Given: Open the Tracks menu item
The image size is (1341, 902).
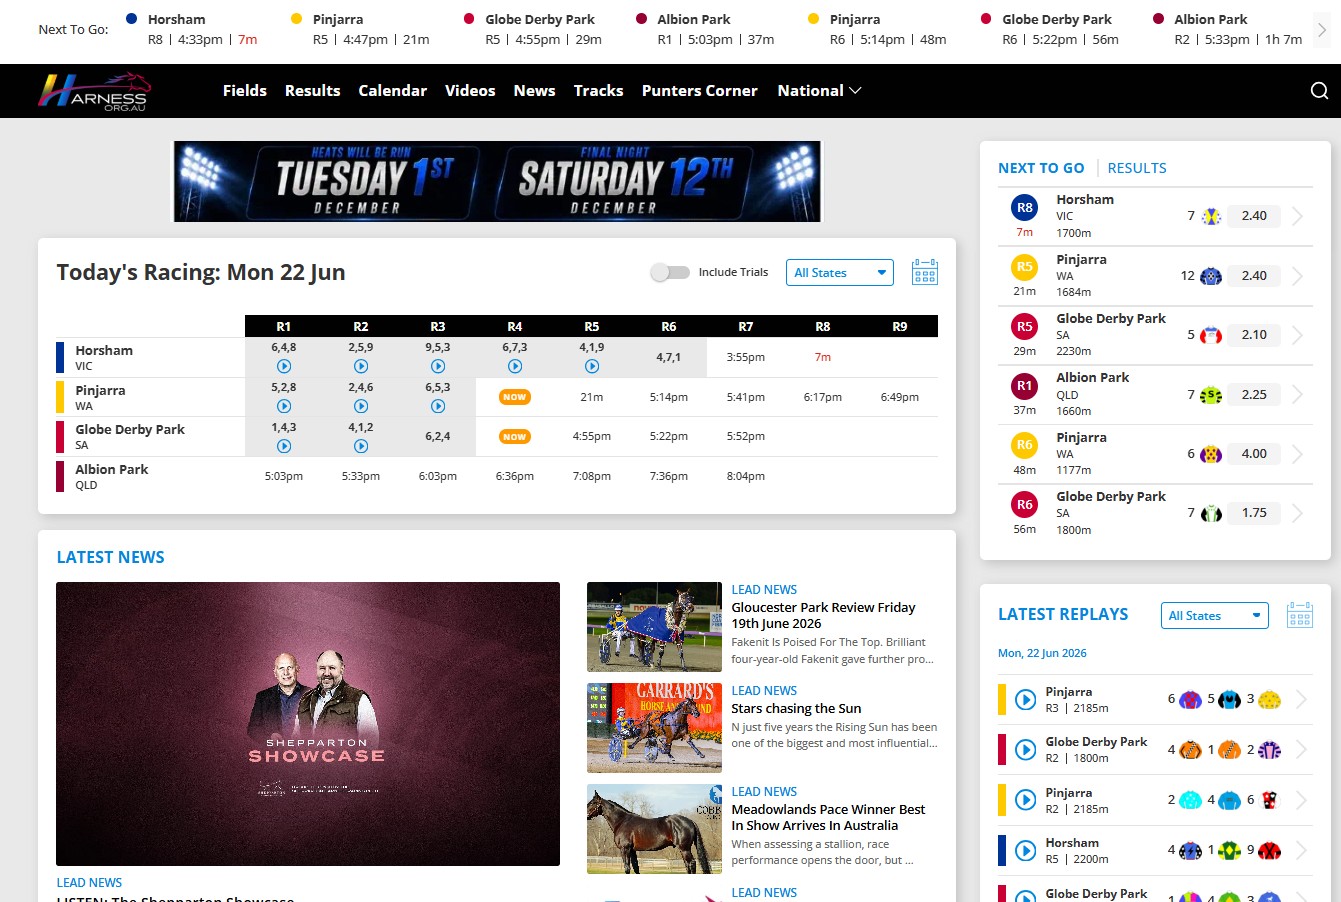Looking at the screenshot, I should click(x=599, y=91).
